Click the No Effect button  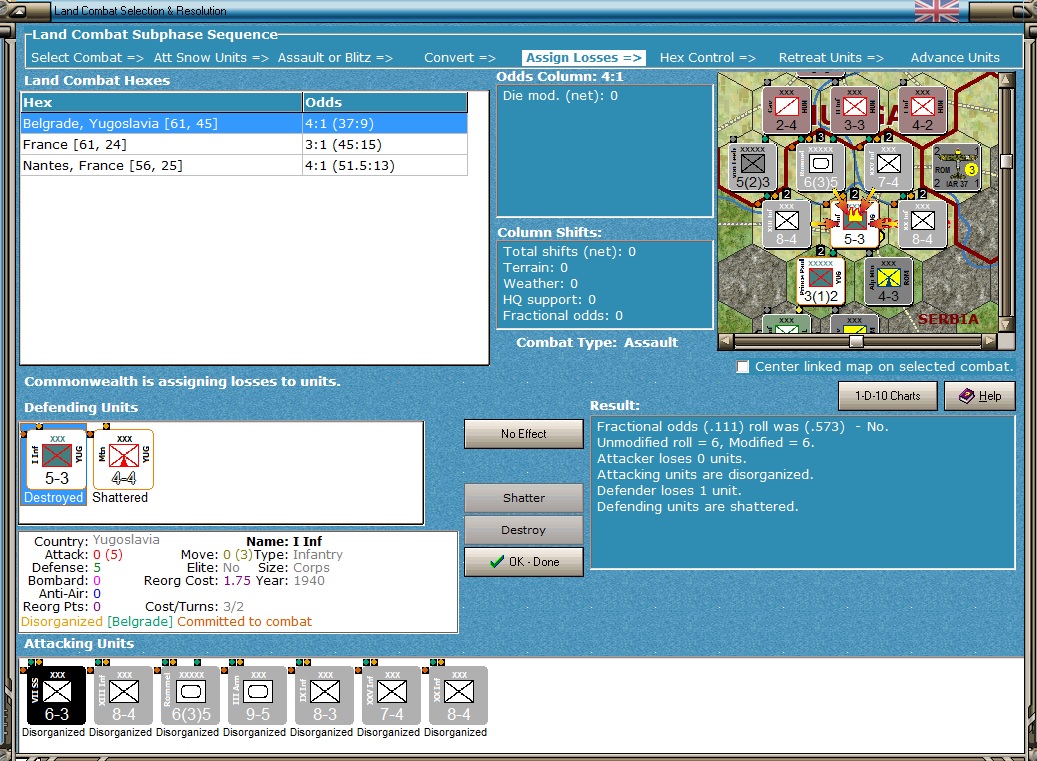(524, 434)
